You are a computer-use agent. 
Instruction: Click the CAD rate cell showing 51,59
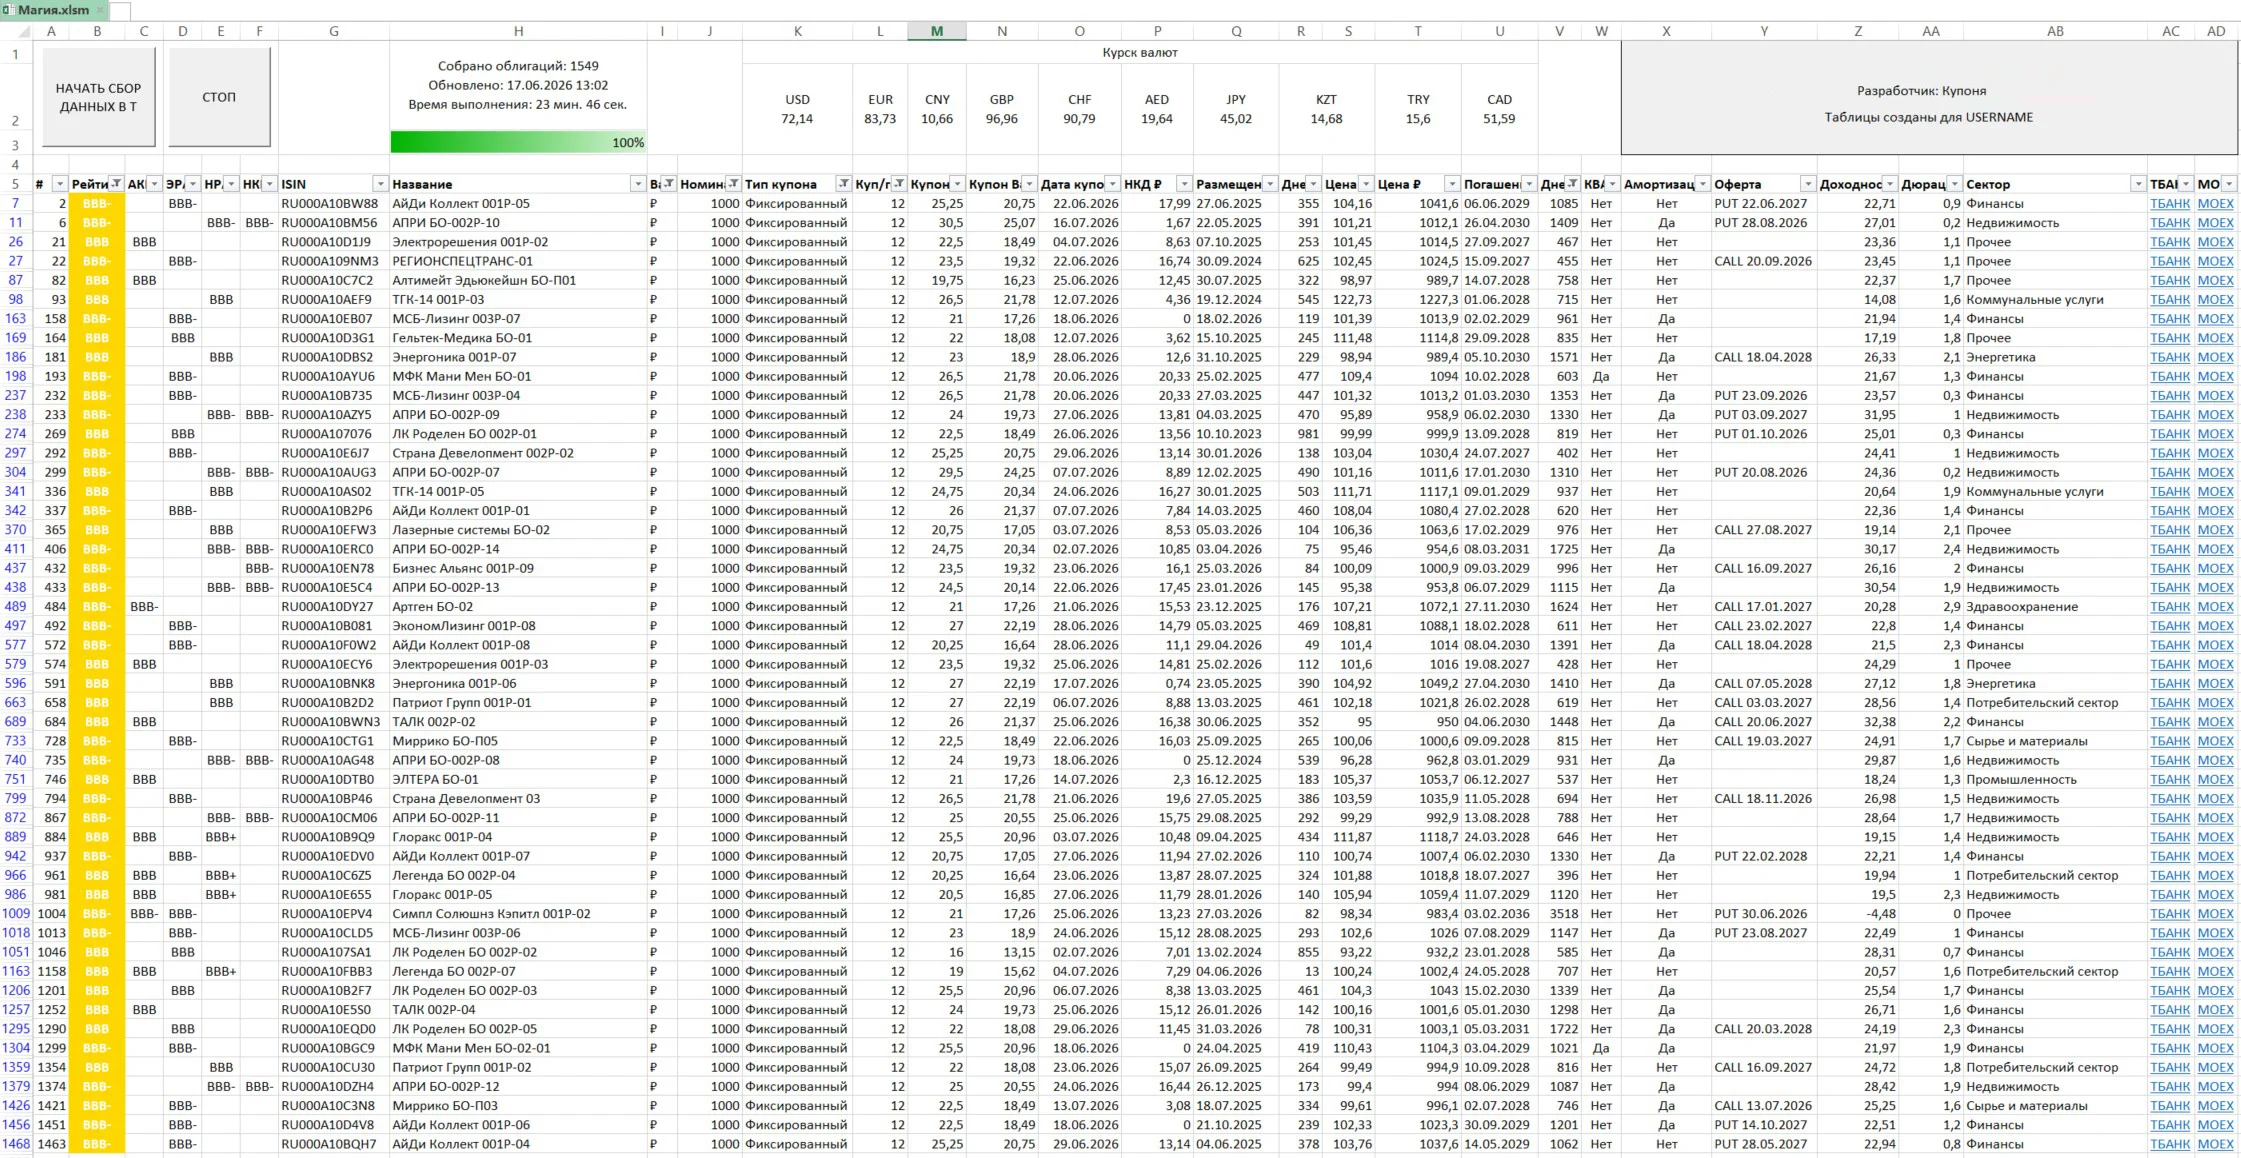coord(1499,109)
